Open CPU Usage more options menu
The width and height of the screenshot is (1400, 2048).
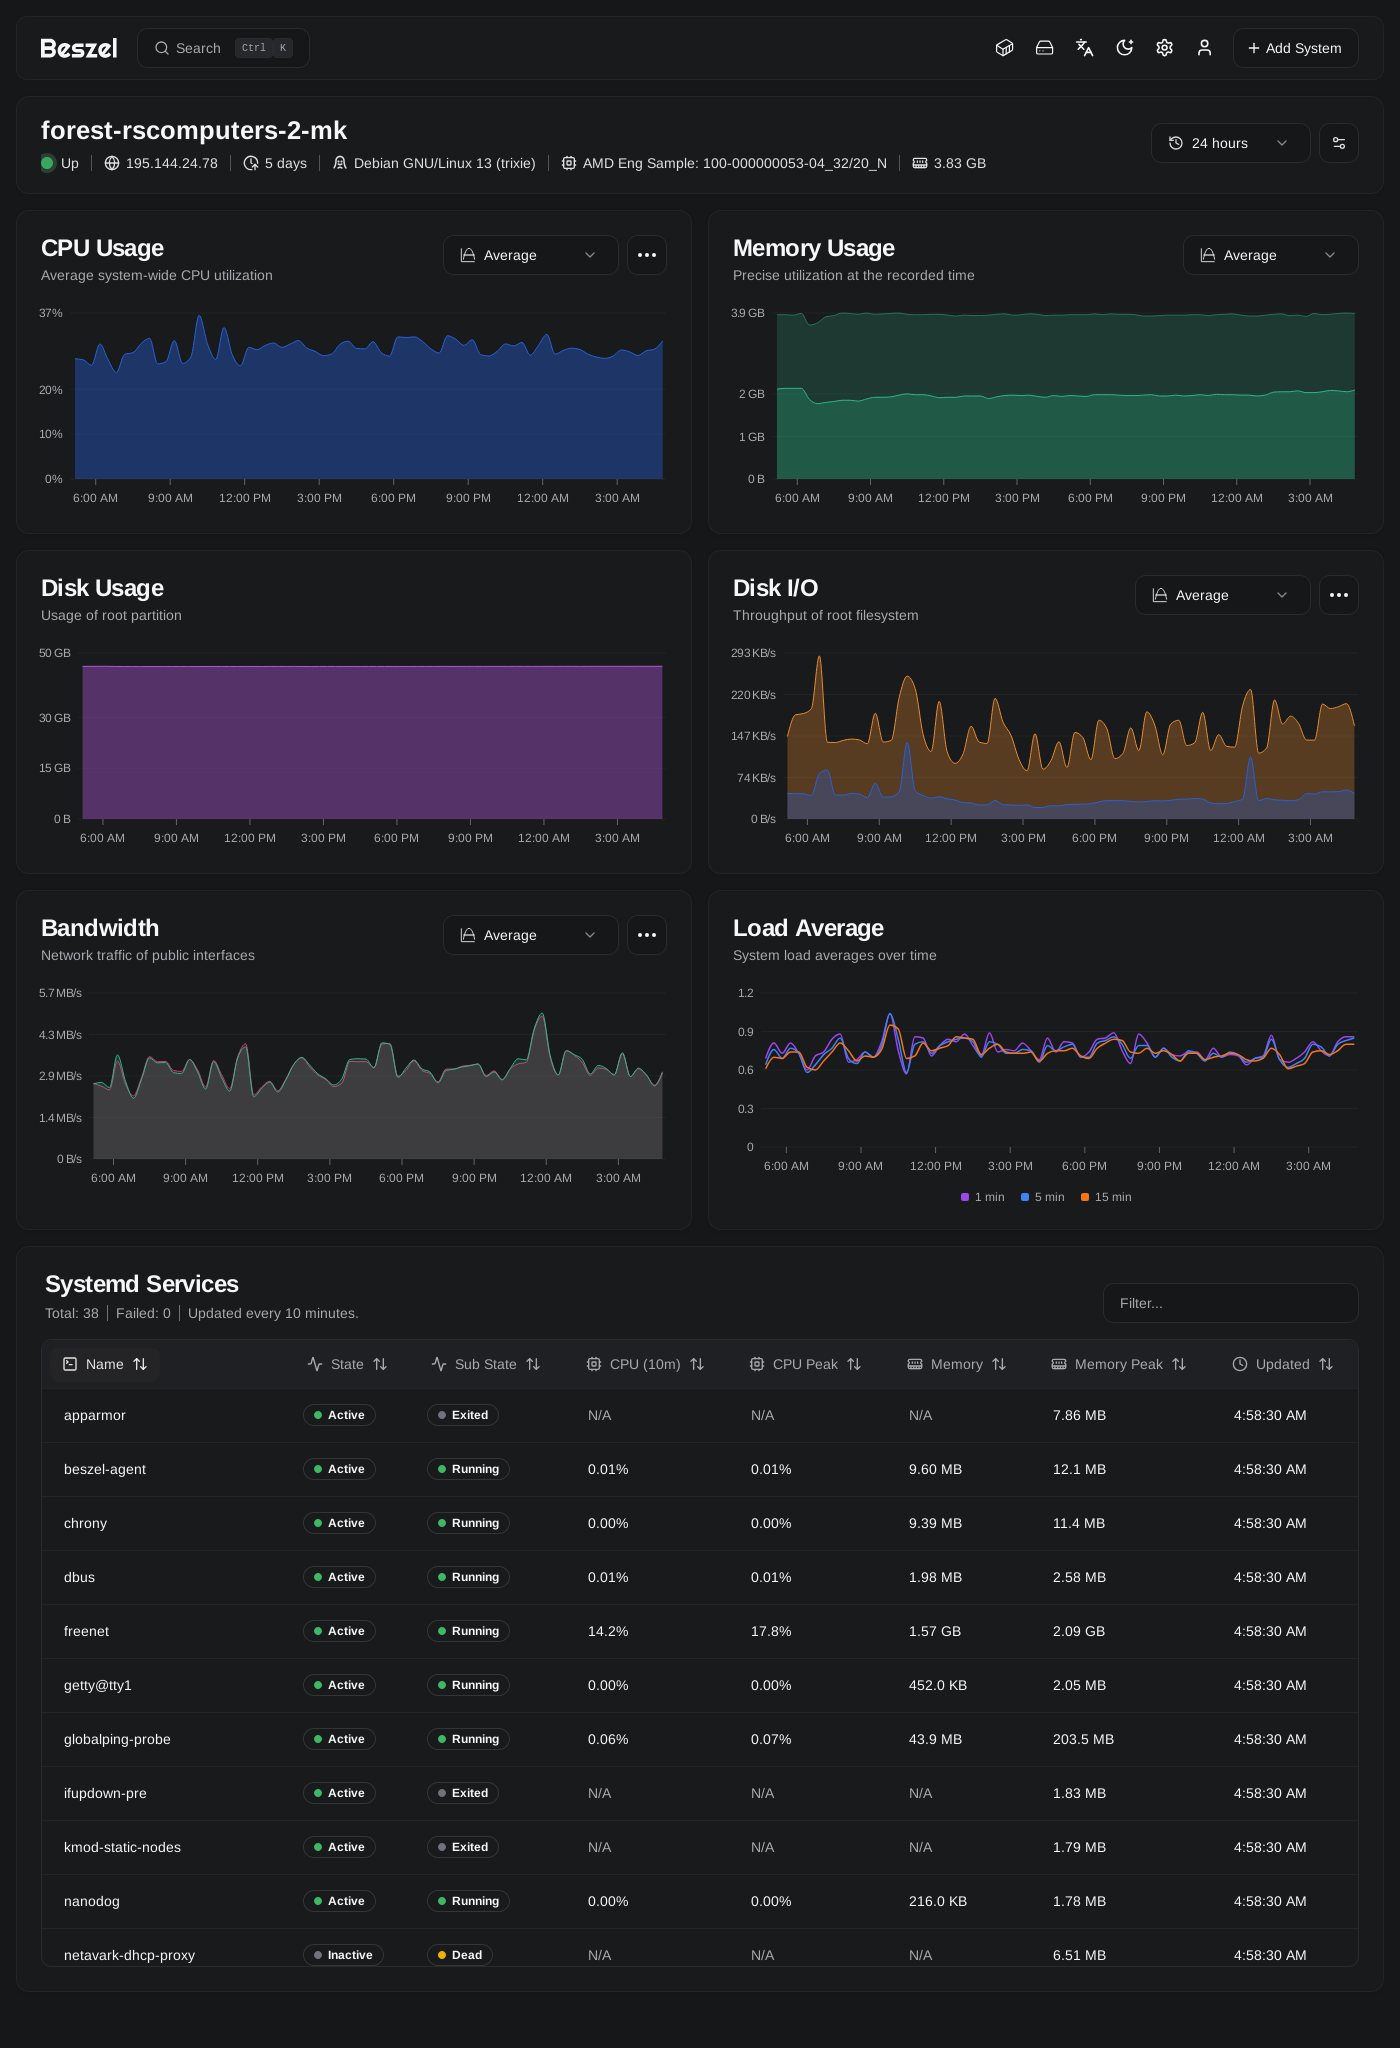click(647, 255)
